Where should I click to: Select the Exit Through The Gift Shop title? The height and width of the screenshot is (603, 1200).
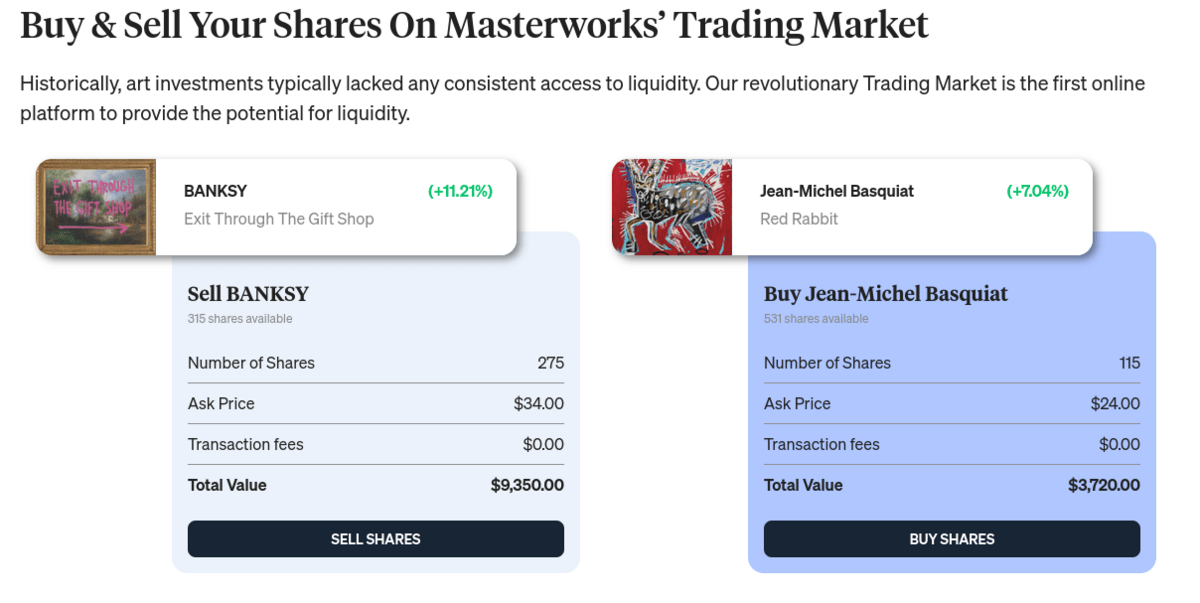click(279, 219)
